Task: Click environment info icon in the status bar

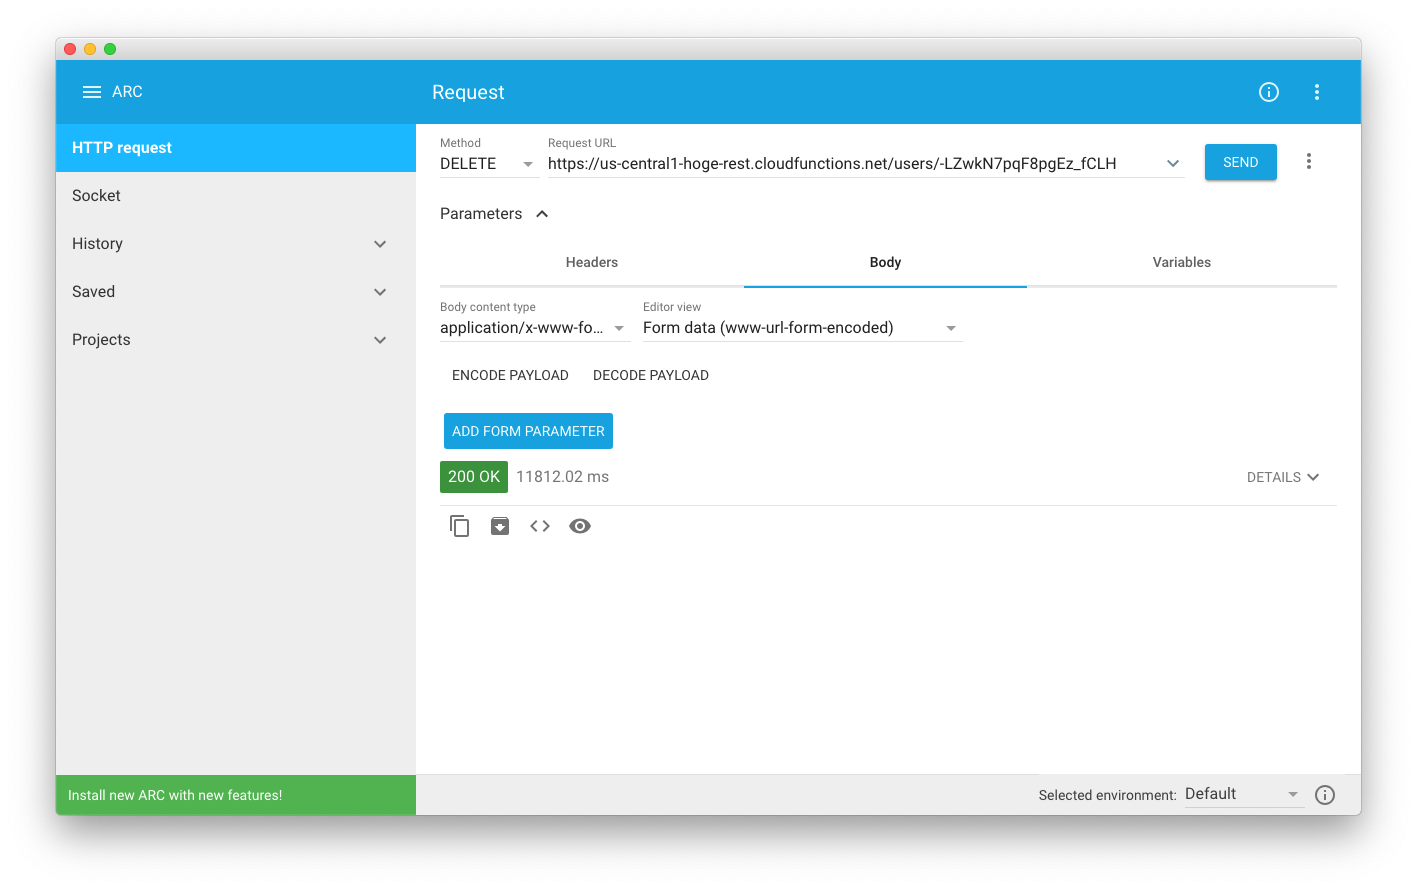Action: pos(1325,795)
